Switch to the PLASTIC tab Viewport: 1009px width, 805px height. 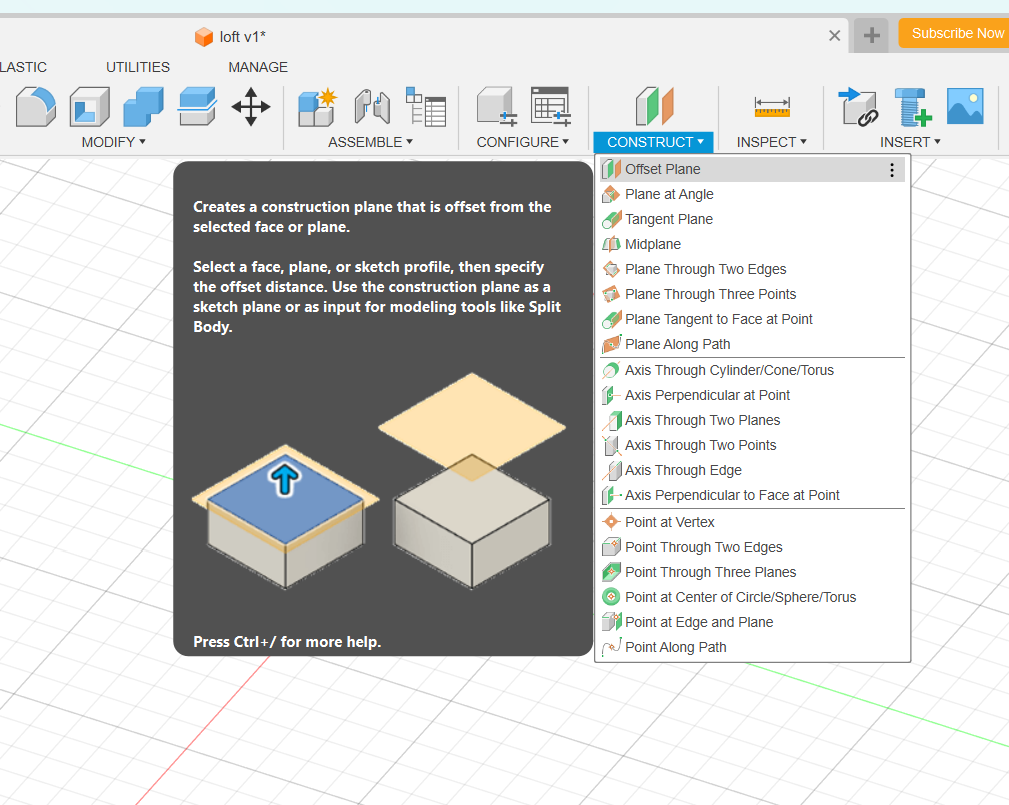pos(23,67)
